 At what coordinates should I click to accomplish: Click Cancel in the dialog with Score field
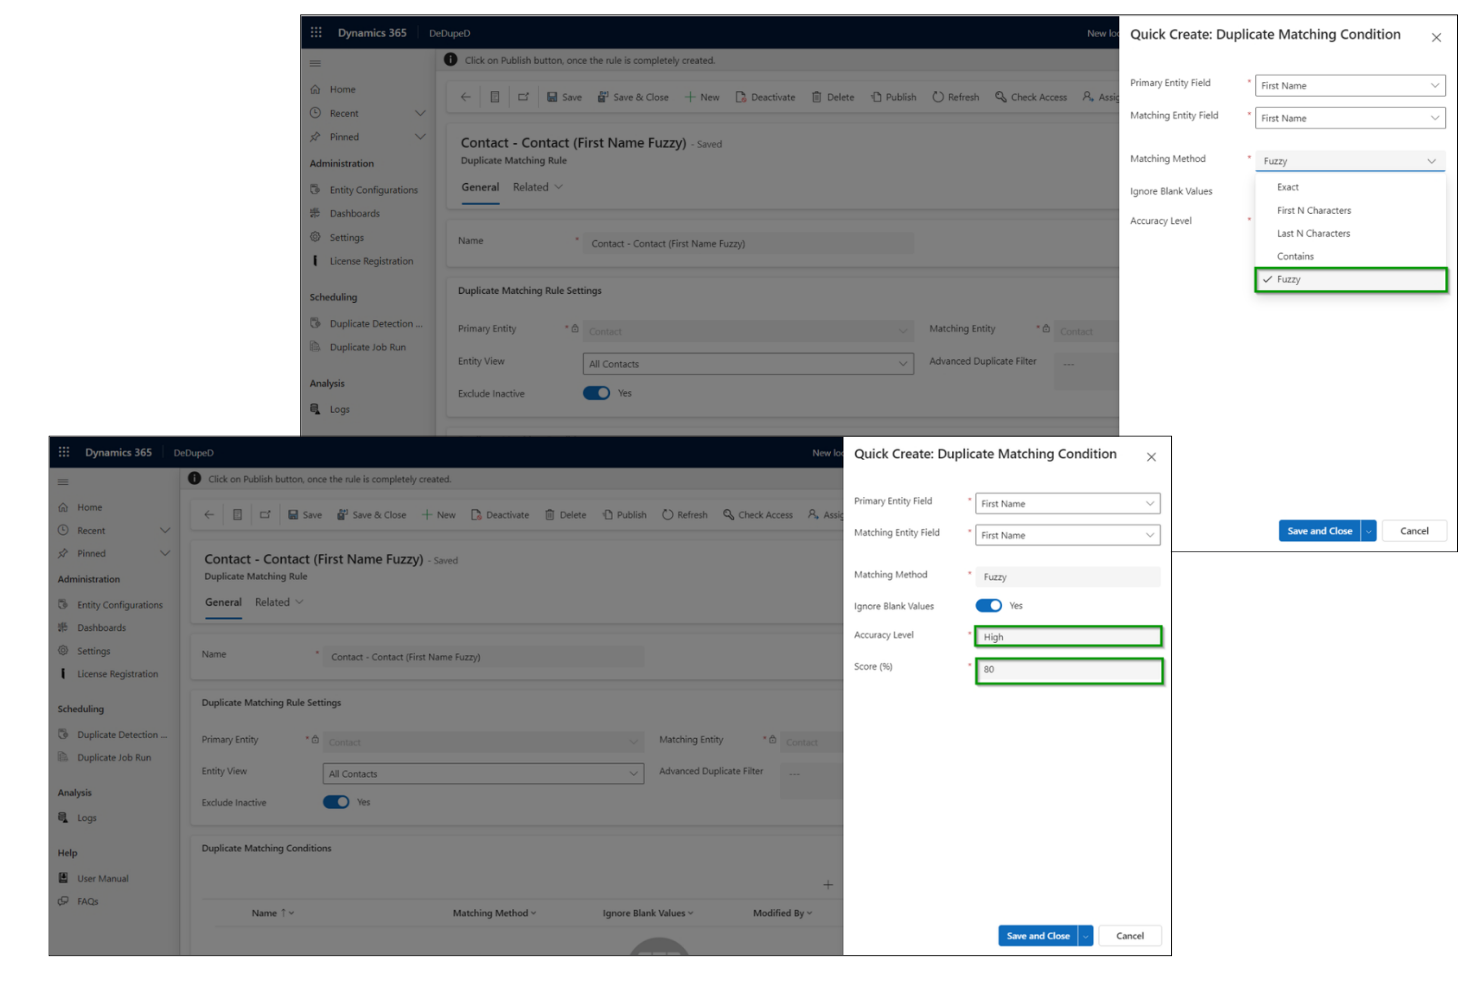tap(1130, 936)
